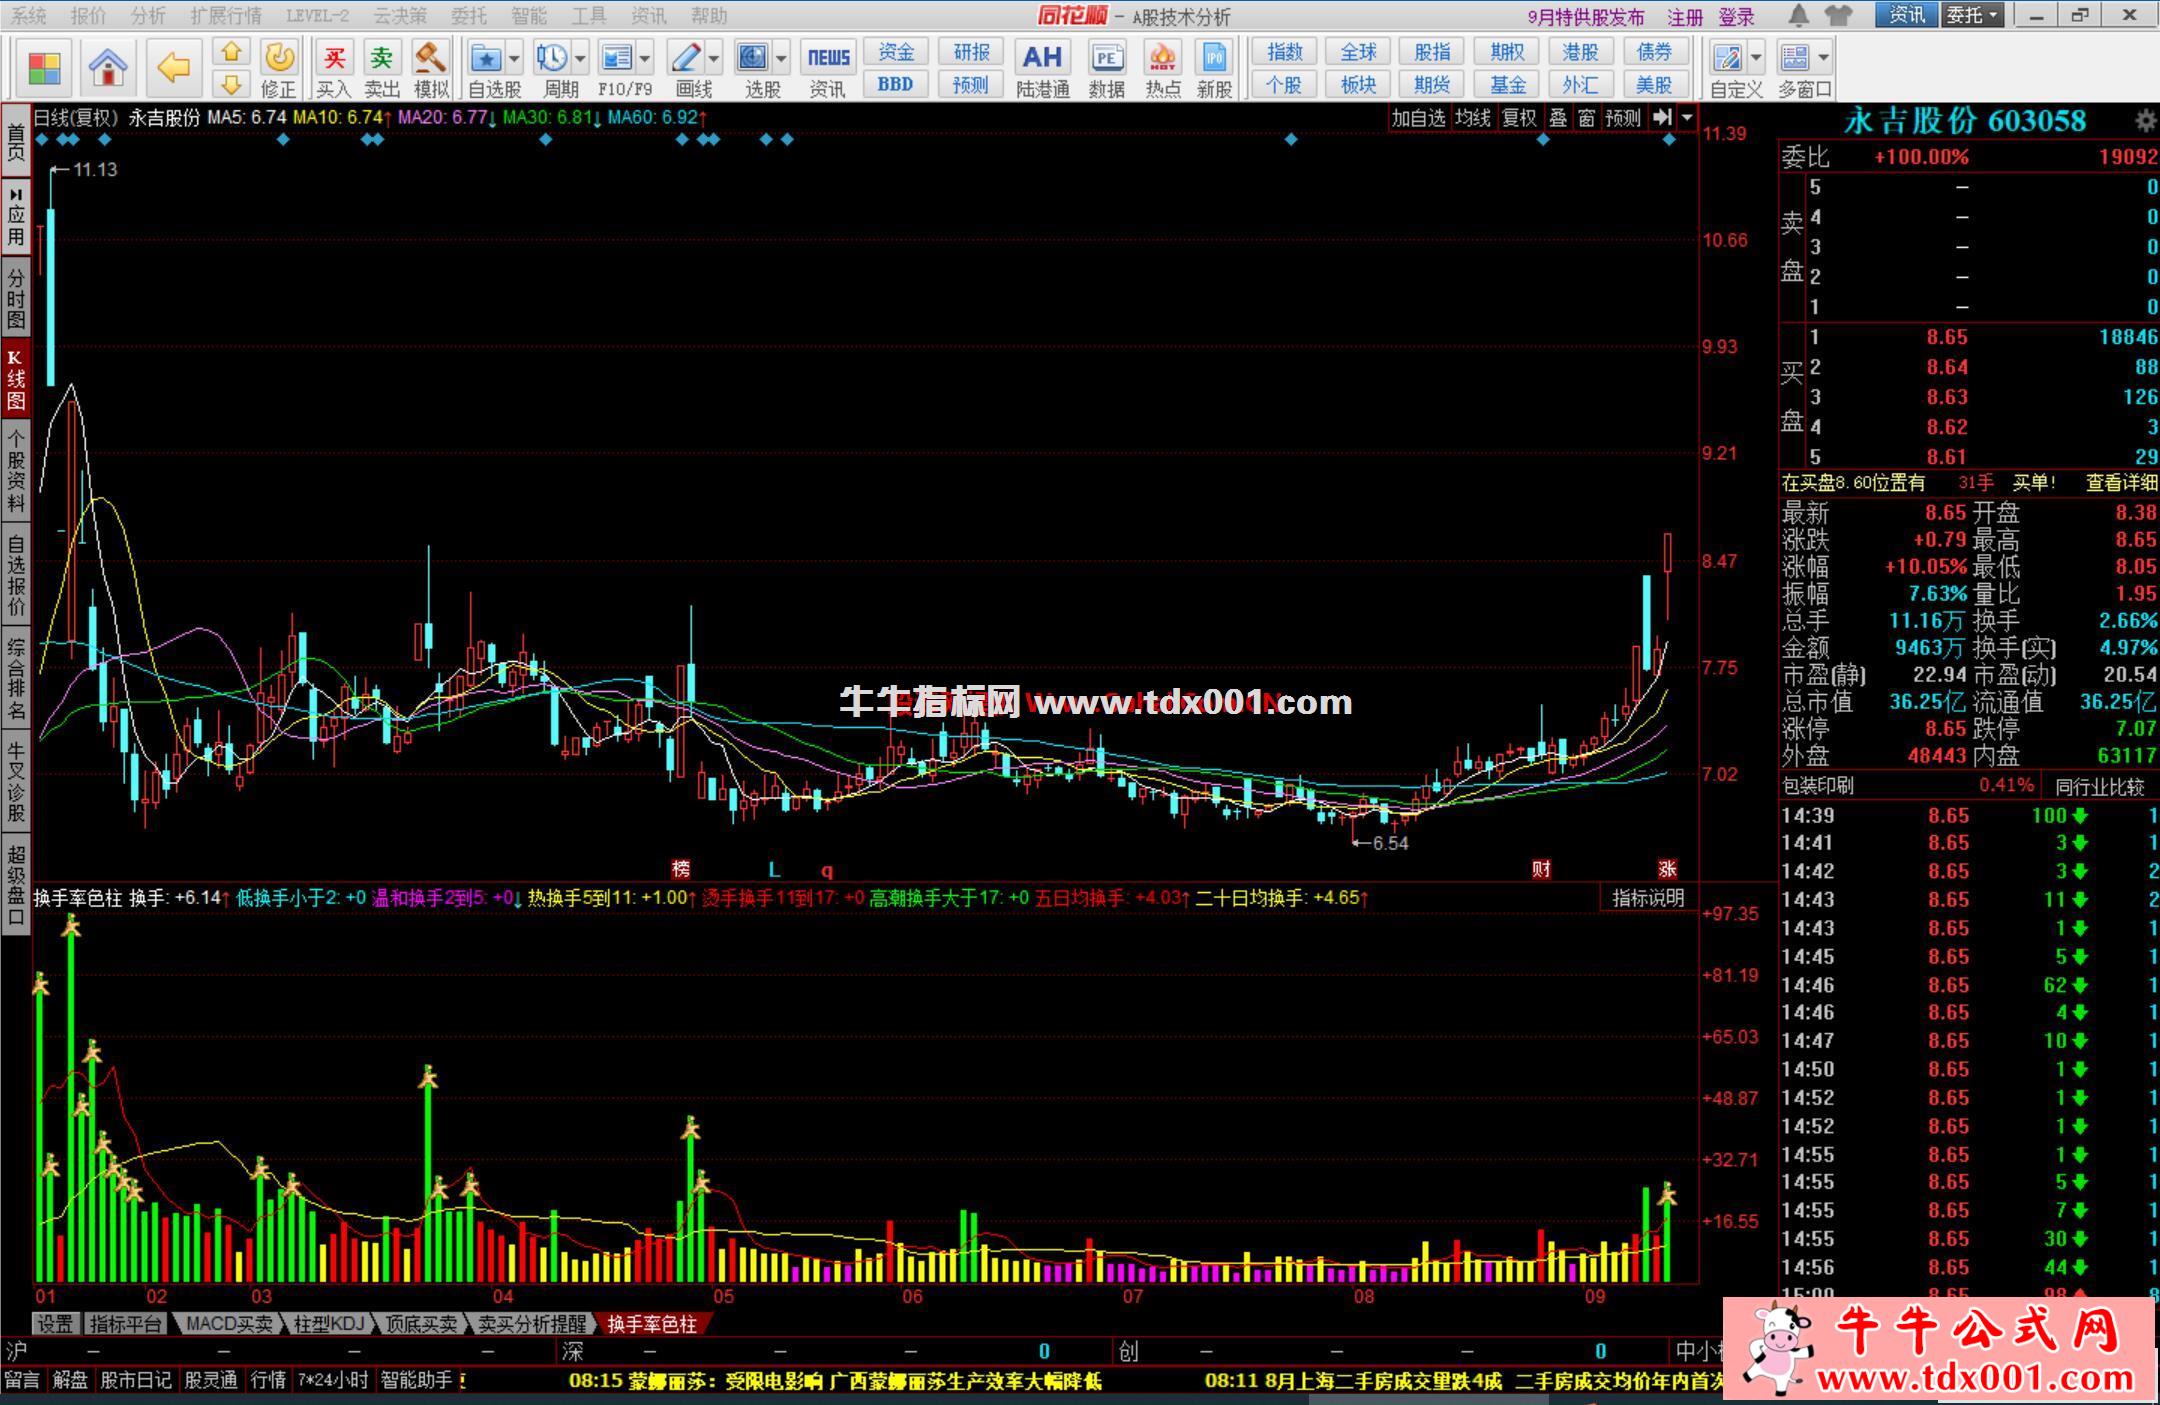This screenshot has width=2160, height=1405.
Task: Toggle 预测 forecast button above chart
Action: point(1623,118)
